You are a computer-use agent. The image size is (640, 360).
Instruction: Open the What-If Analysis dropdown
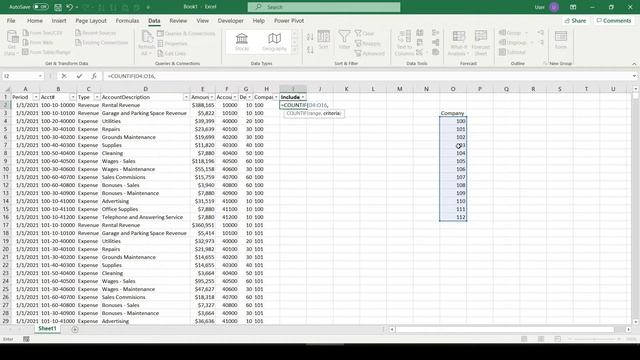point(458,43)
